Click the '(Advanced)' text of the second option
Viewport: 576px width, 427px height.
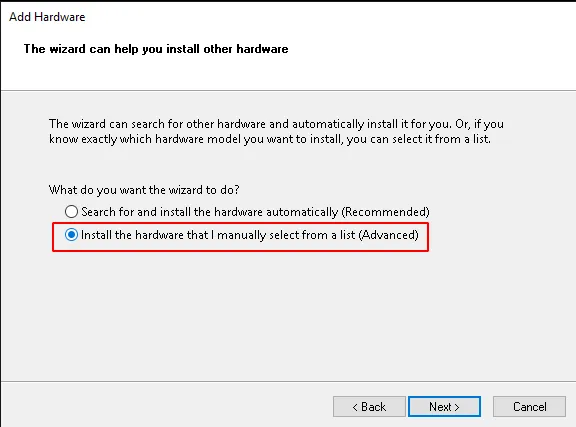(388, 235)
